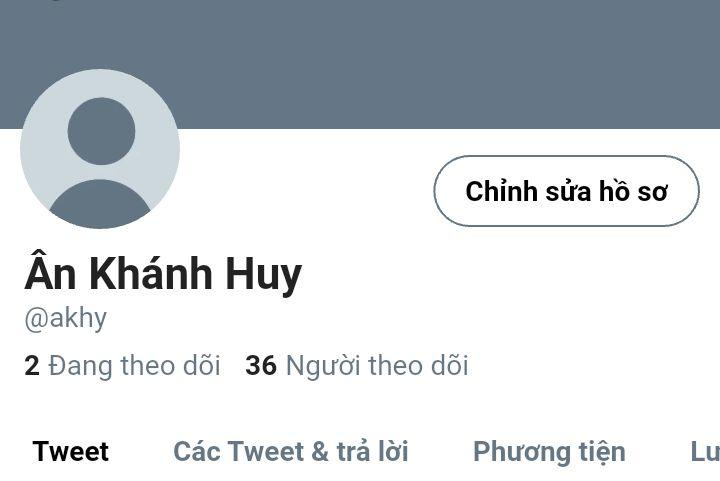Click the word Huy in the profile name
The image size is (720, 481).
point(264,274)
